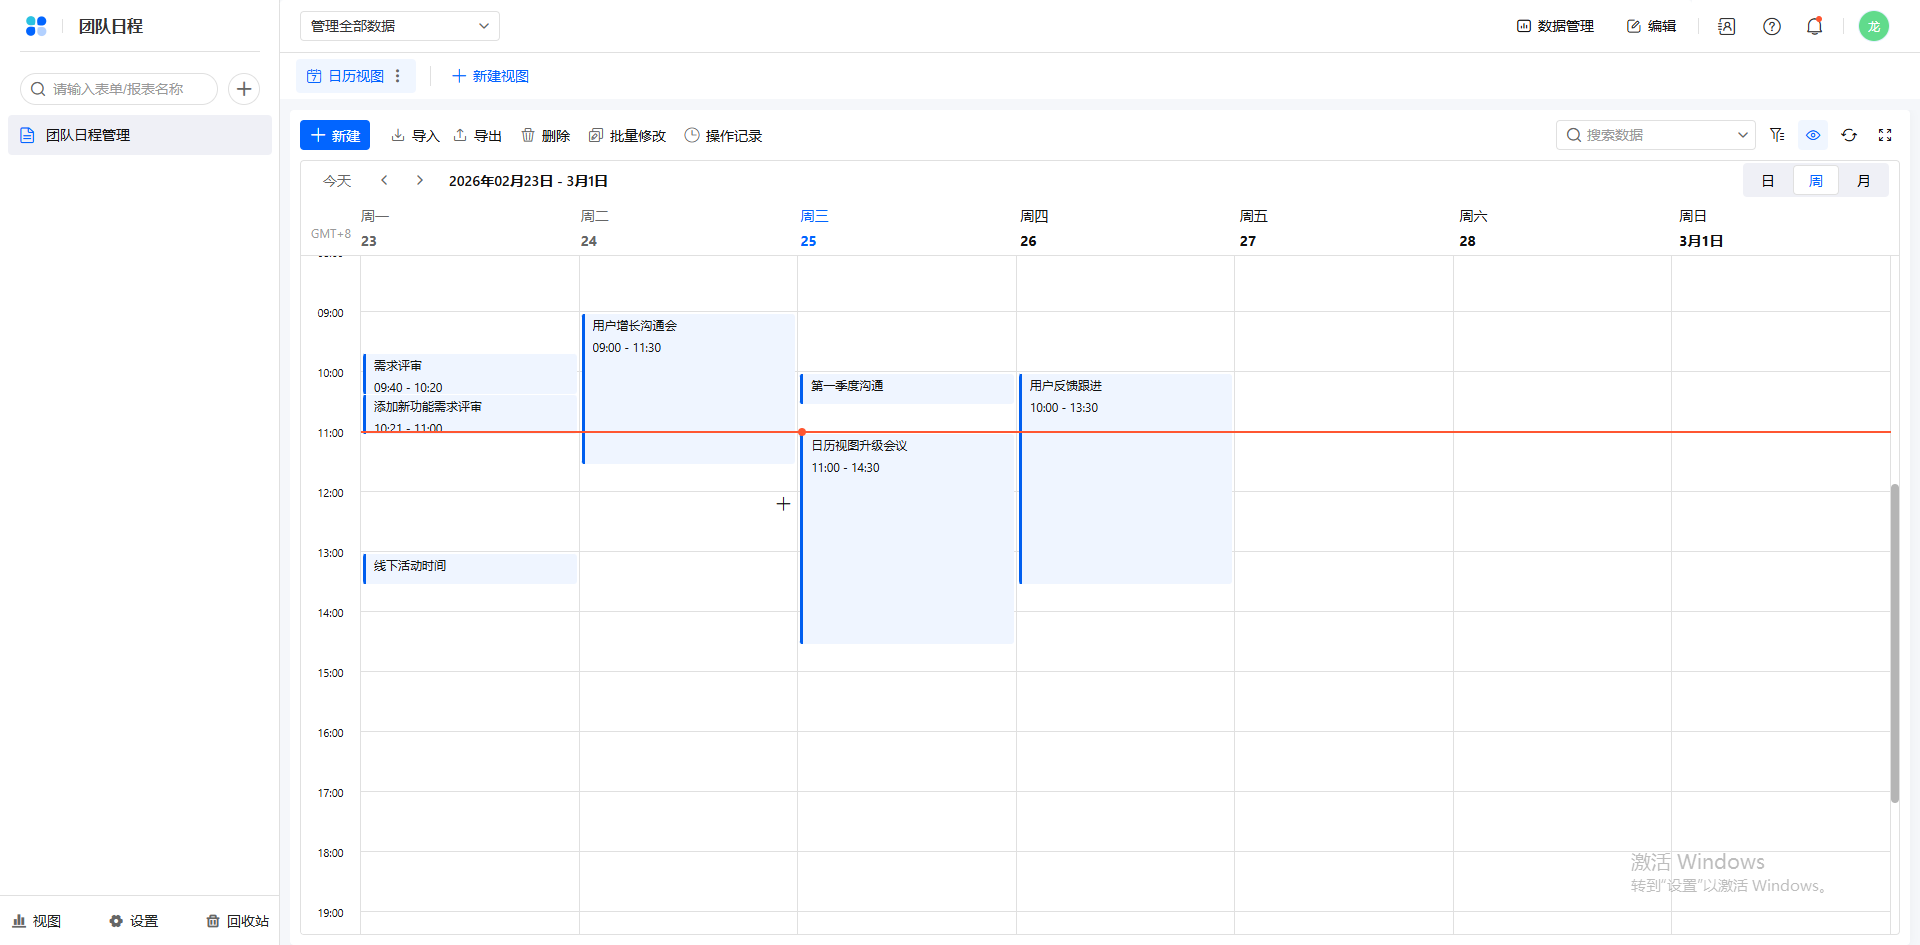Open 团队日程管理 in the sidebar
The width and height of the screenshot is (1920, 945).
(x=88, y=135)
